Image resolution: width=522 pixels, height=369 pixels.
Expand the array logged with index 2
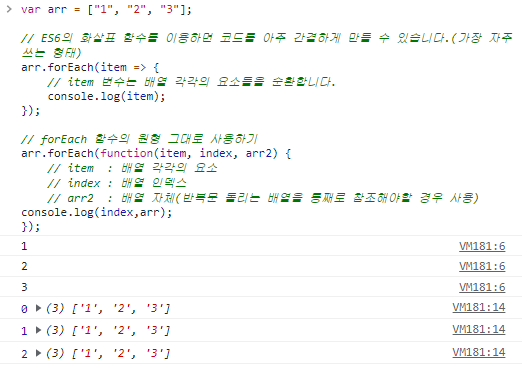point(38,353)
